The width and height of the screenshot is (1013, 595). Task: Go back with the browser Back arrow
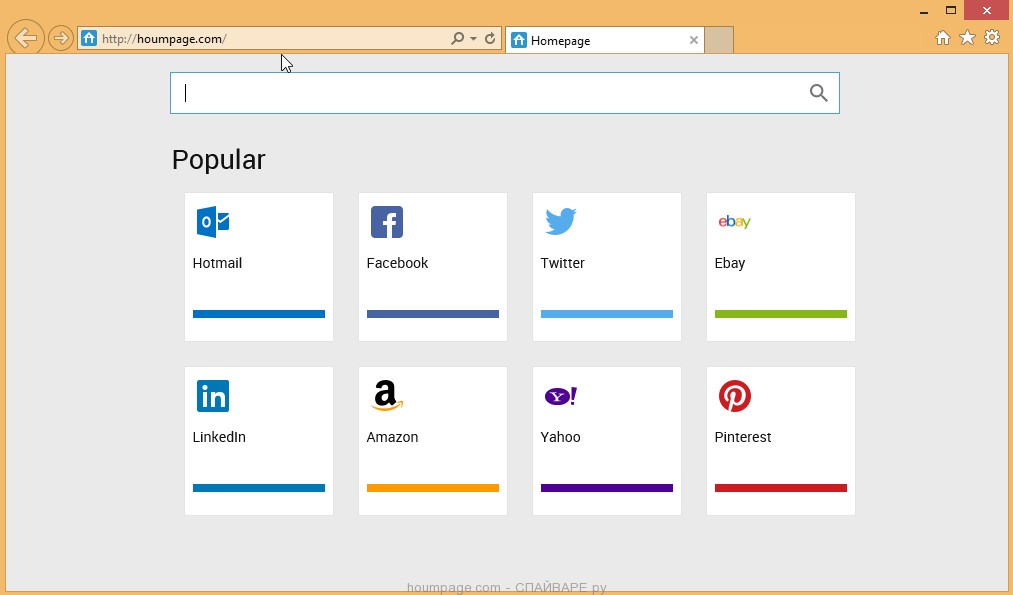(26, 38)
